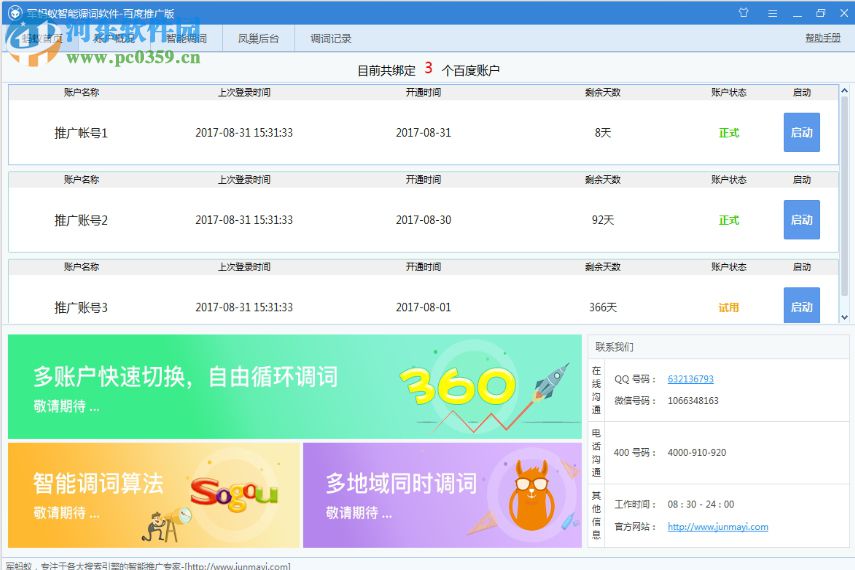Switch to the 智能调词 tab
This screenshot has width=855, height=570.
pos(186,38)
